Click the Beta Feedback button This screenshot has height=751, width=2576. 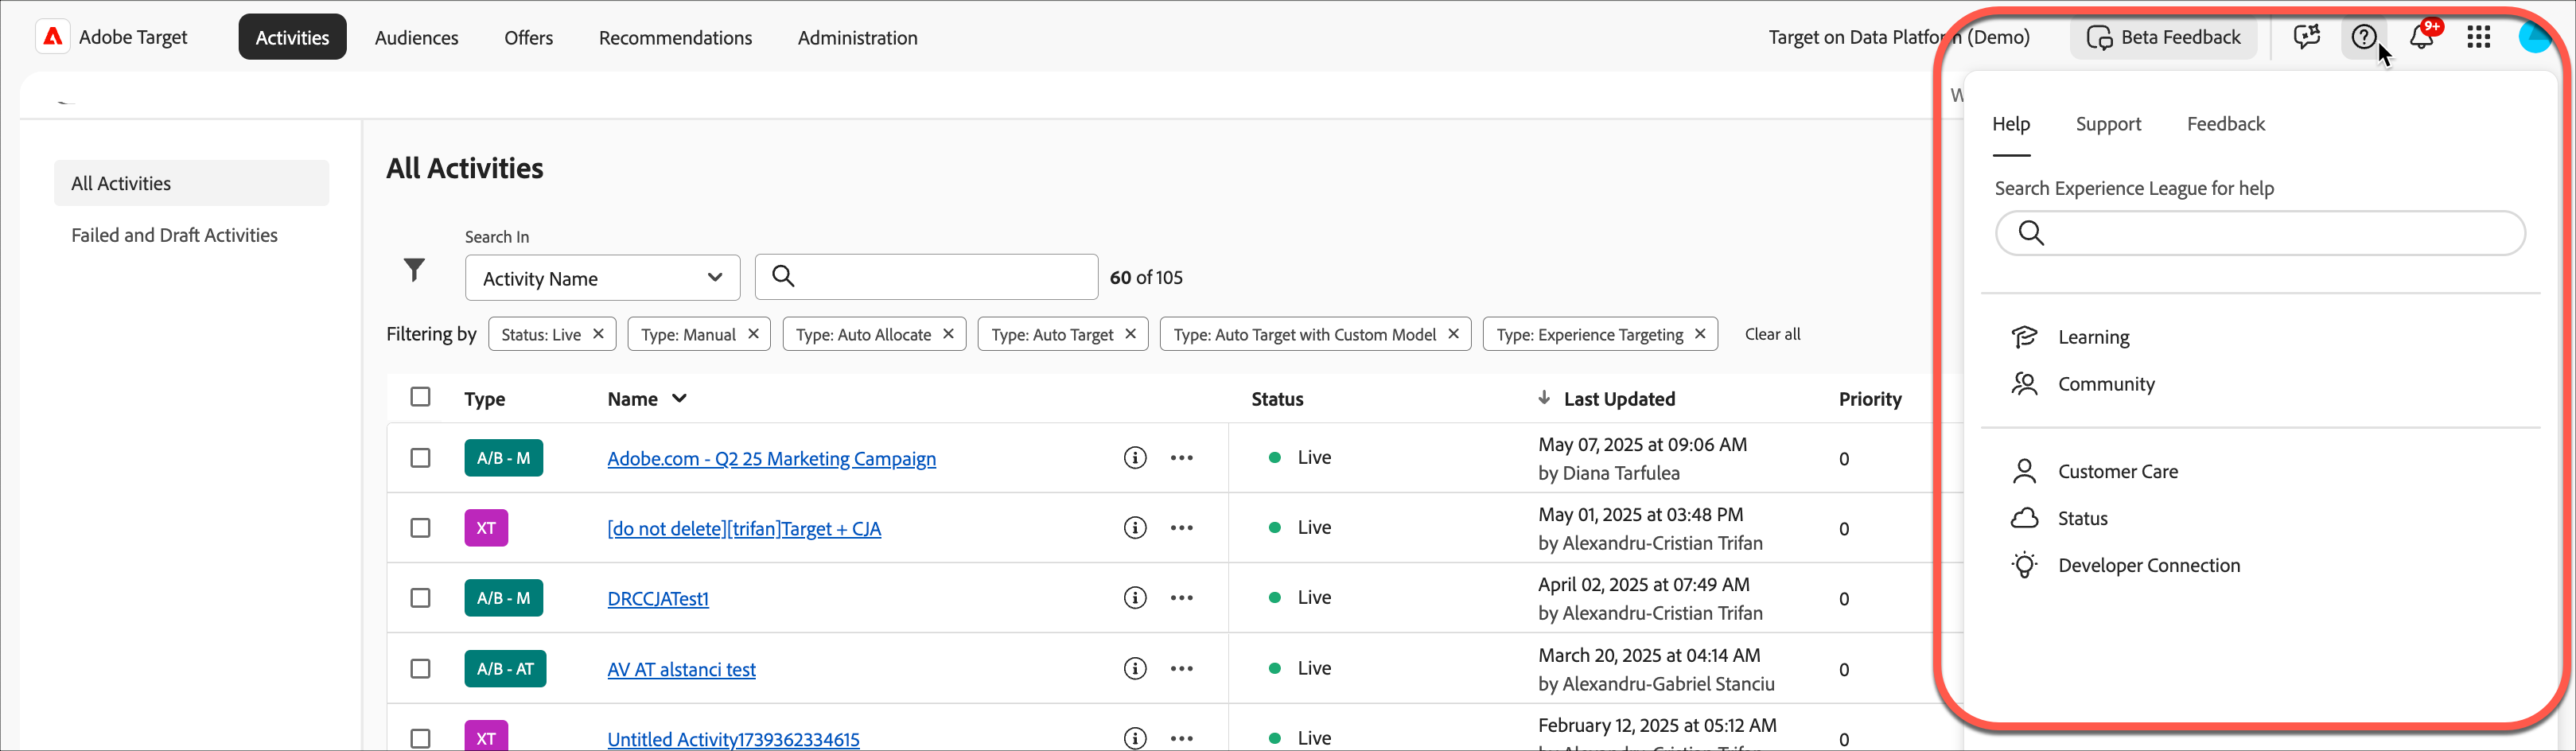point(2163,38)
